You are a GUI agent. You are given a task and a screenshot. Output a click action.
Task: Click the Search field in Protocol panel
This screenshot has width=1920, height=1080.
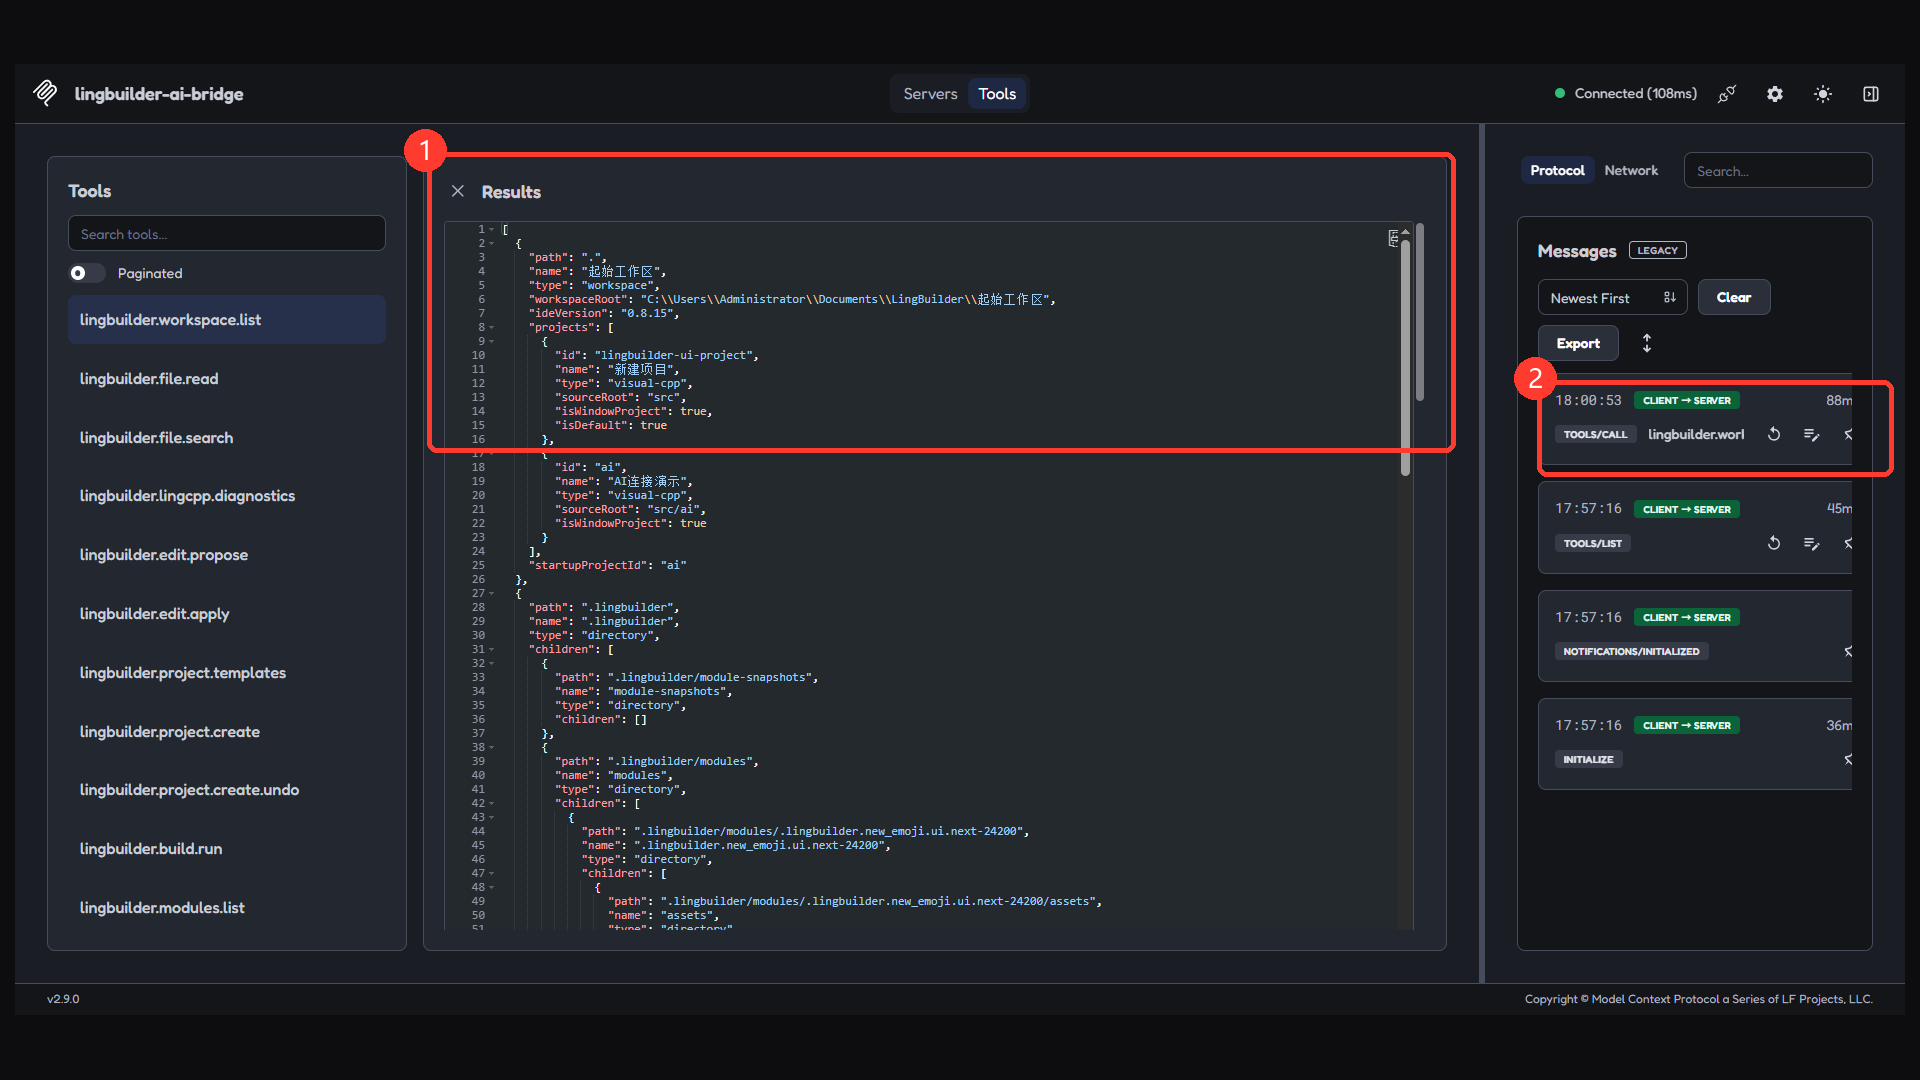[x=1778, y=171]
